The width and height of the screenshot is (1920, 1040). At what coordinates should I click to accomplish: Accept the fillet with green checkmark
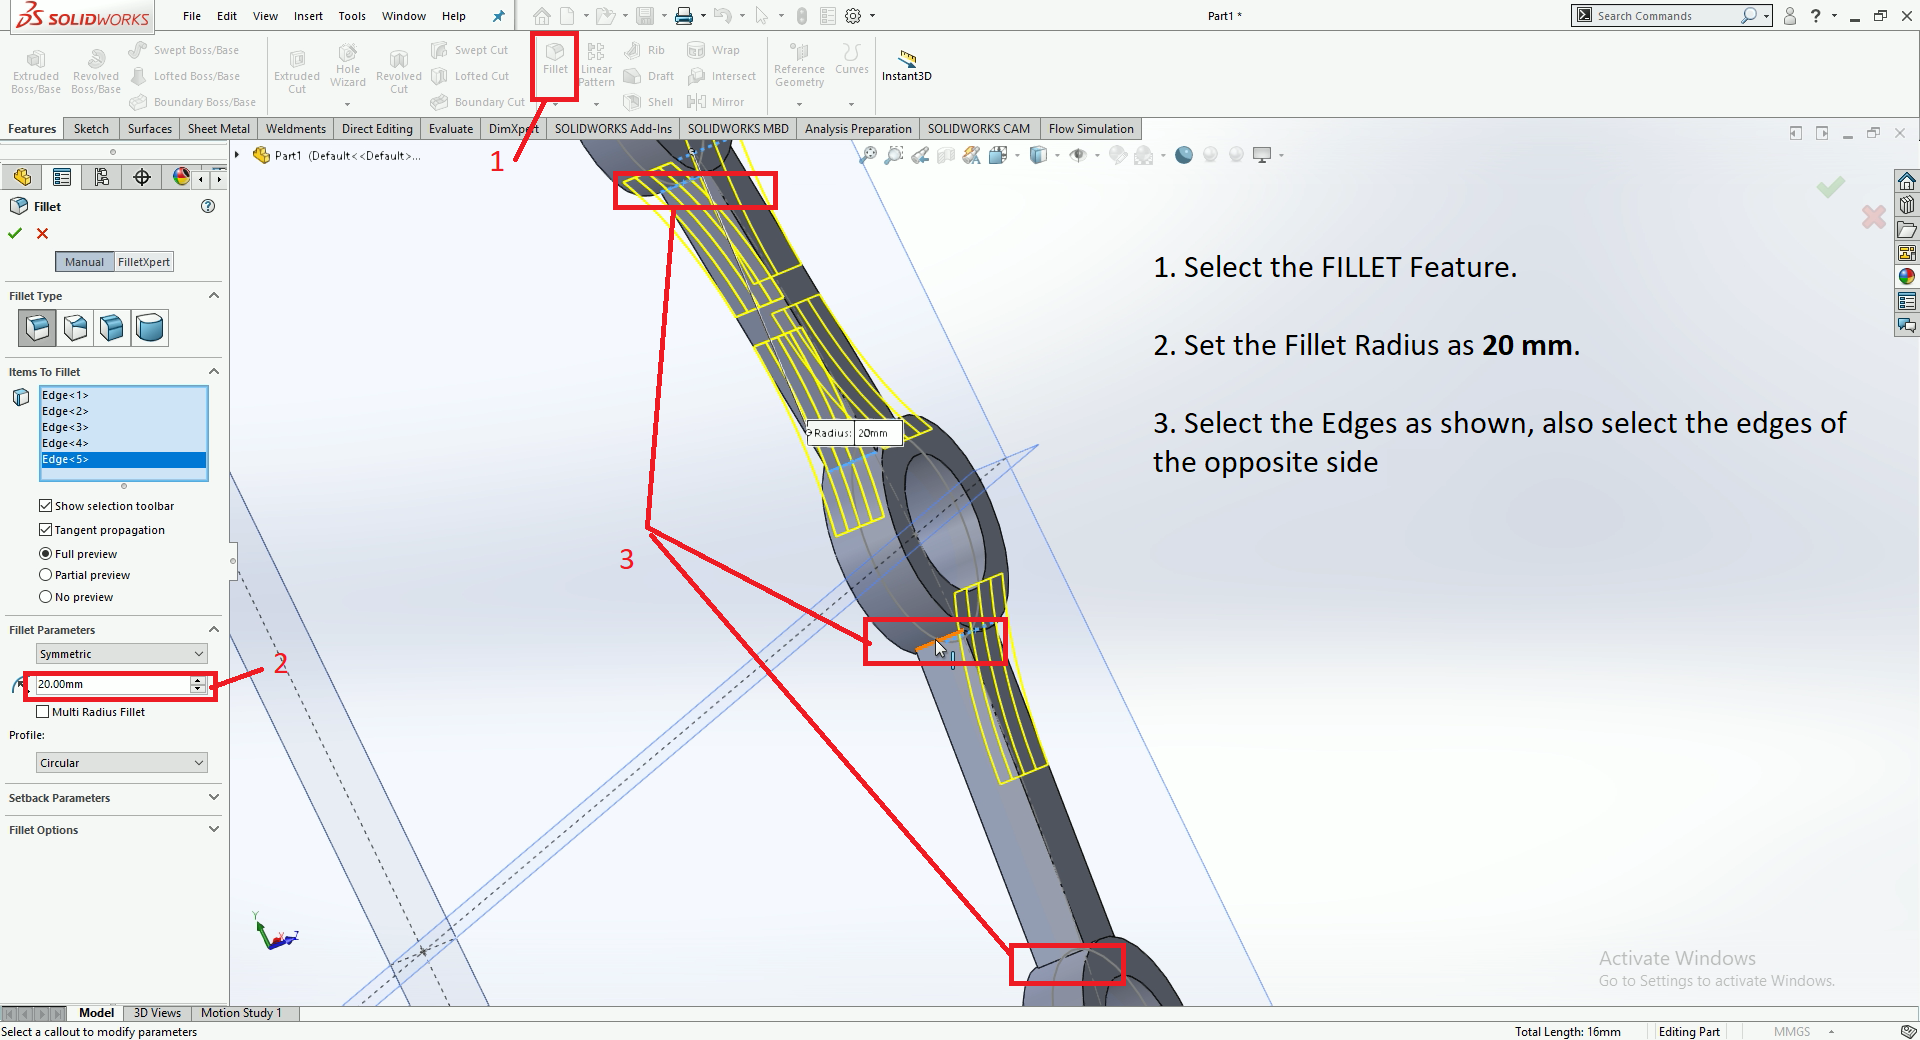pyautogui.click(x=15, y=233)
